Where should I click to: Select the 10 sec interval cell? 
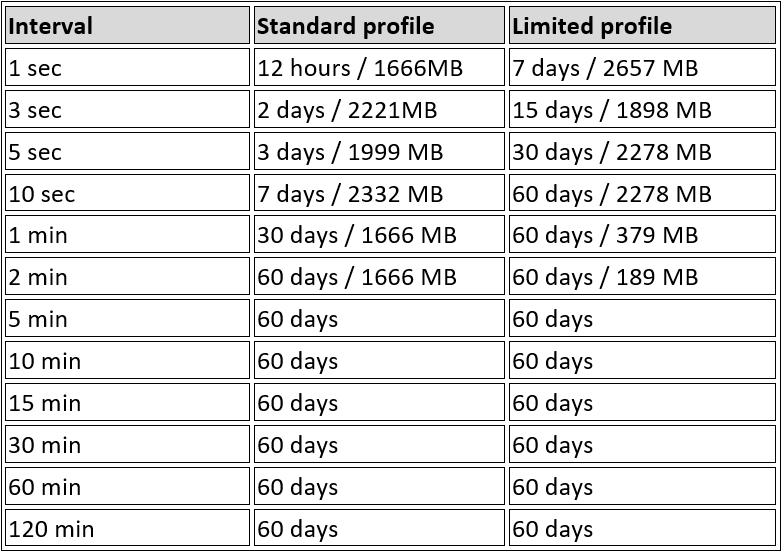coord(127,194)
